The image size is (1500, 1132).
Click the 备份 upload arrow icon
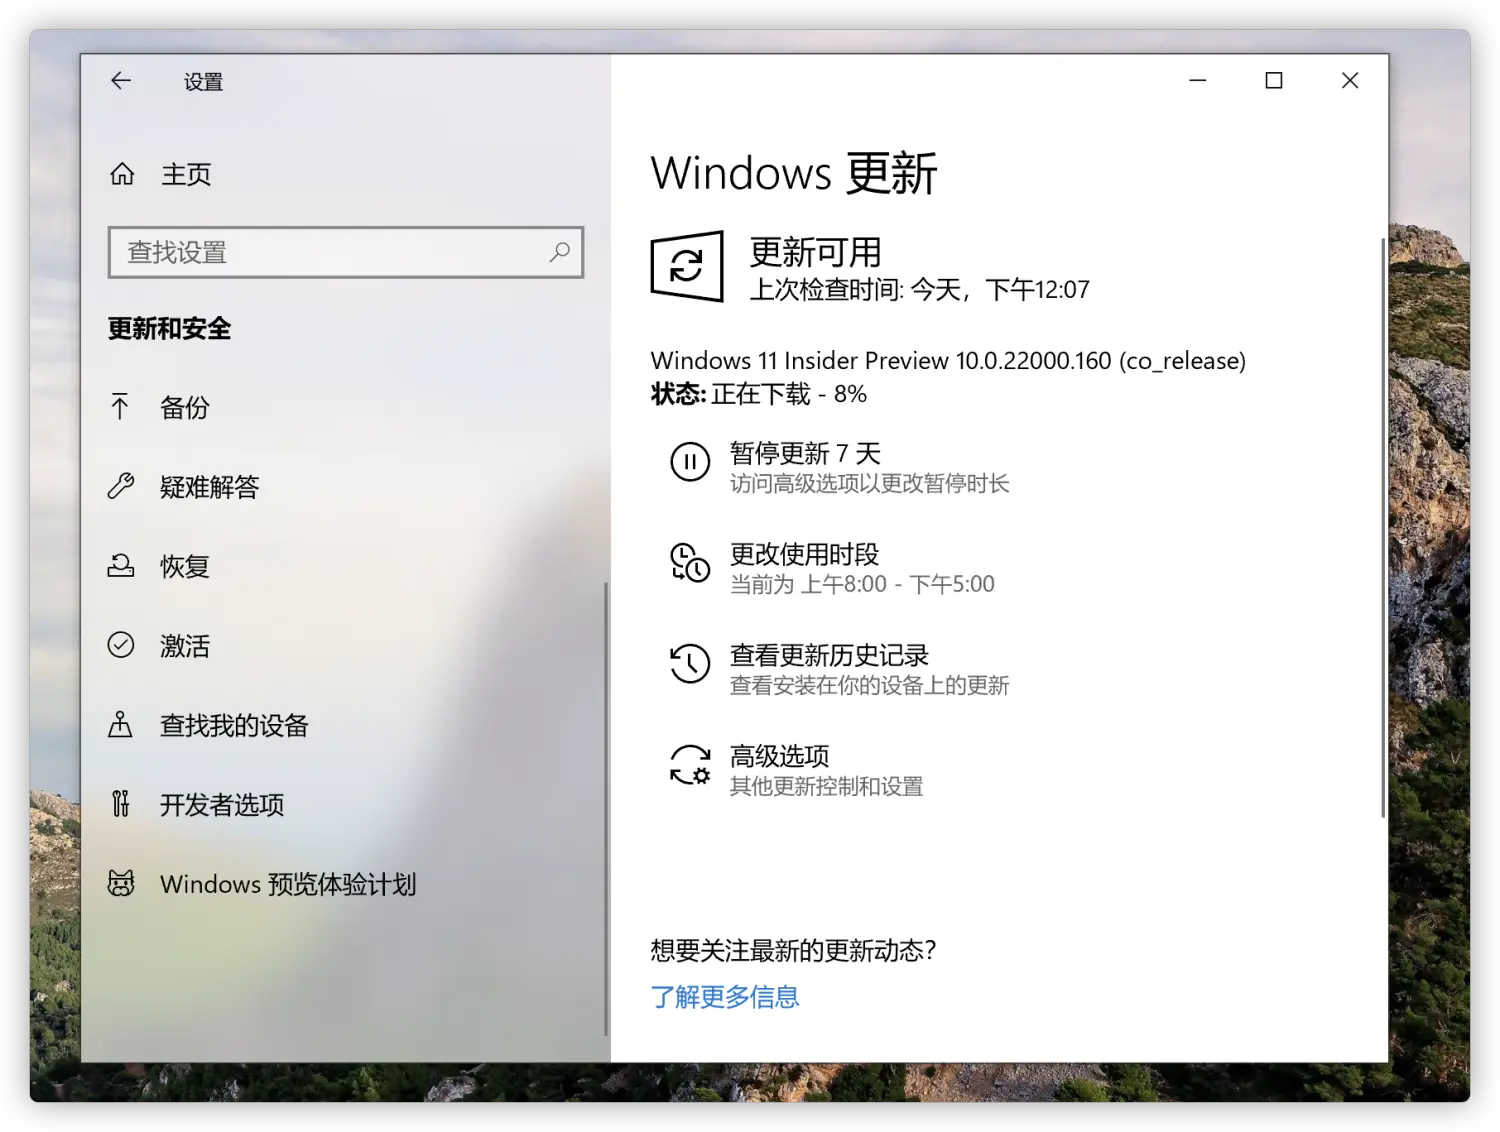[120, 407]
